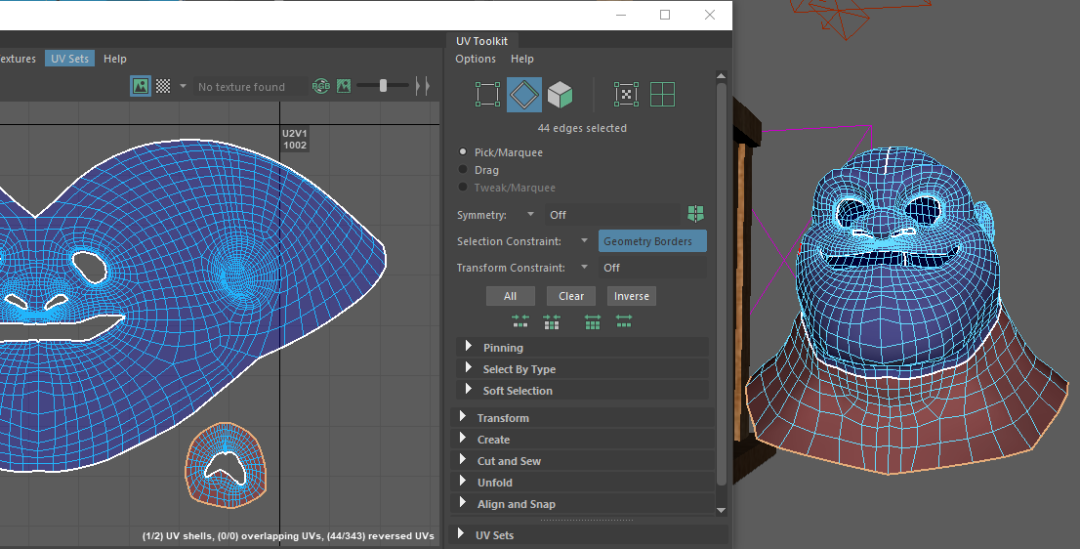1080x549 pixels.
Task: Click the texture dimming slider handle
Action: (383, 86)
